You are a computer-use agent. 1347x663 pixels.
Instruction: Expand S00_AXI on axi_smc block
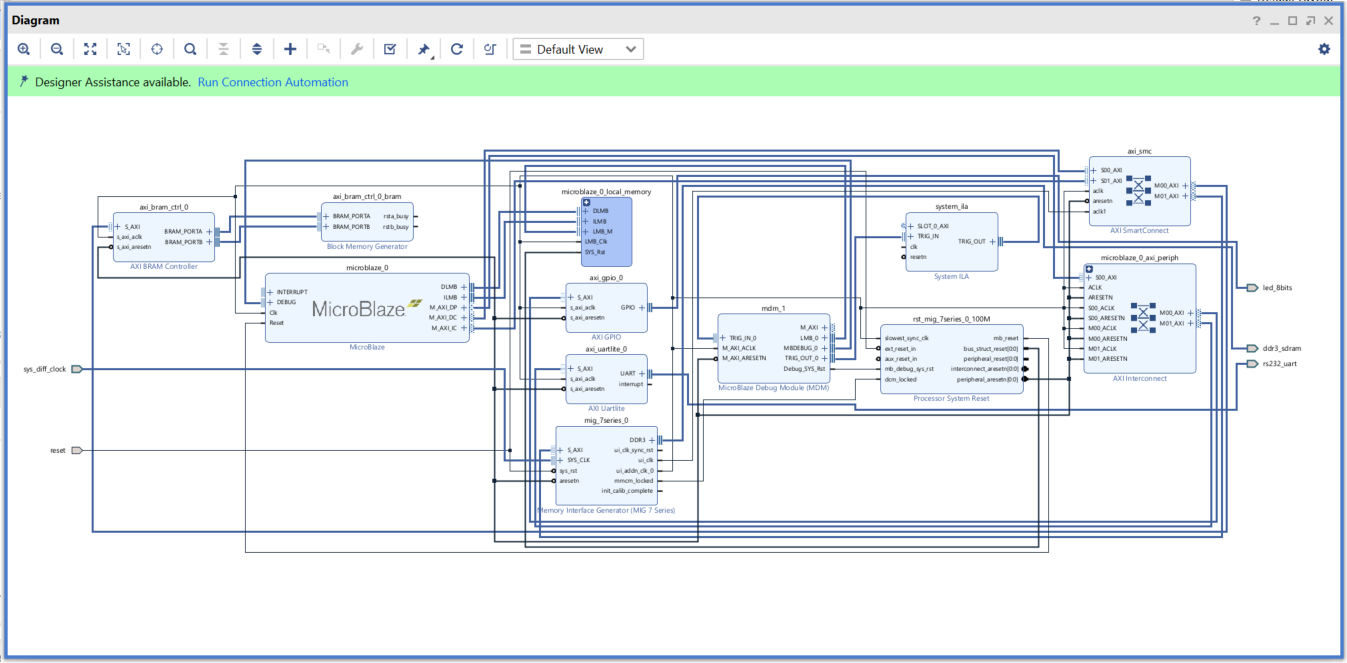(x=1094, y=171)
